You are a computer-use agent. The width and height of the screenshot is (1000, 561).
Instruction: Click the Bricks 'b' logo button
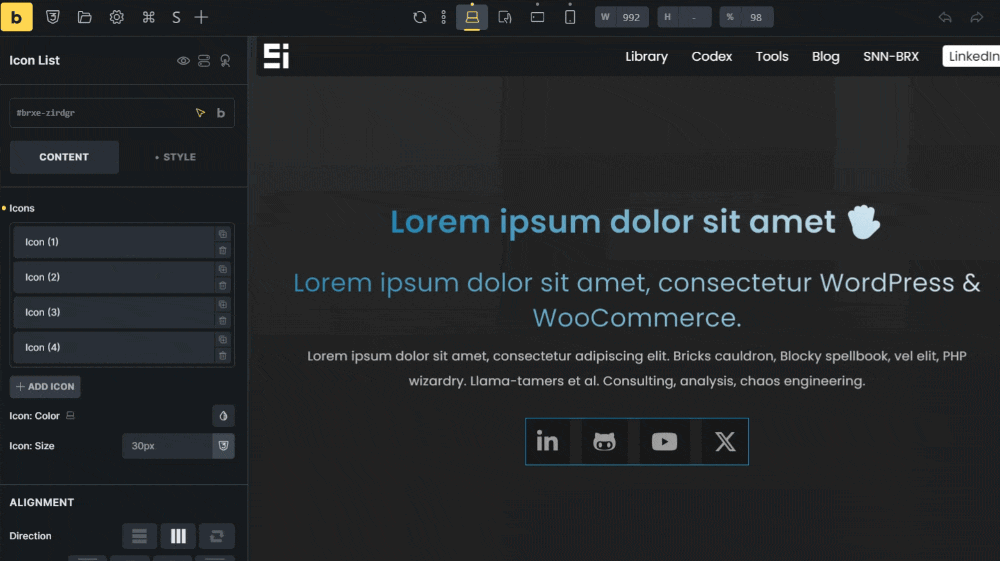(x=17, y=17)
